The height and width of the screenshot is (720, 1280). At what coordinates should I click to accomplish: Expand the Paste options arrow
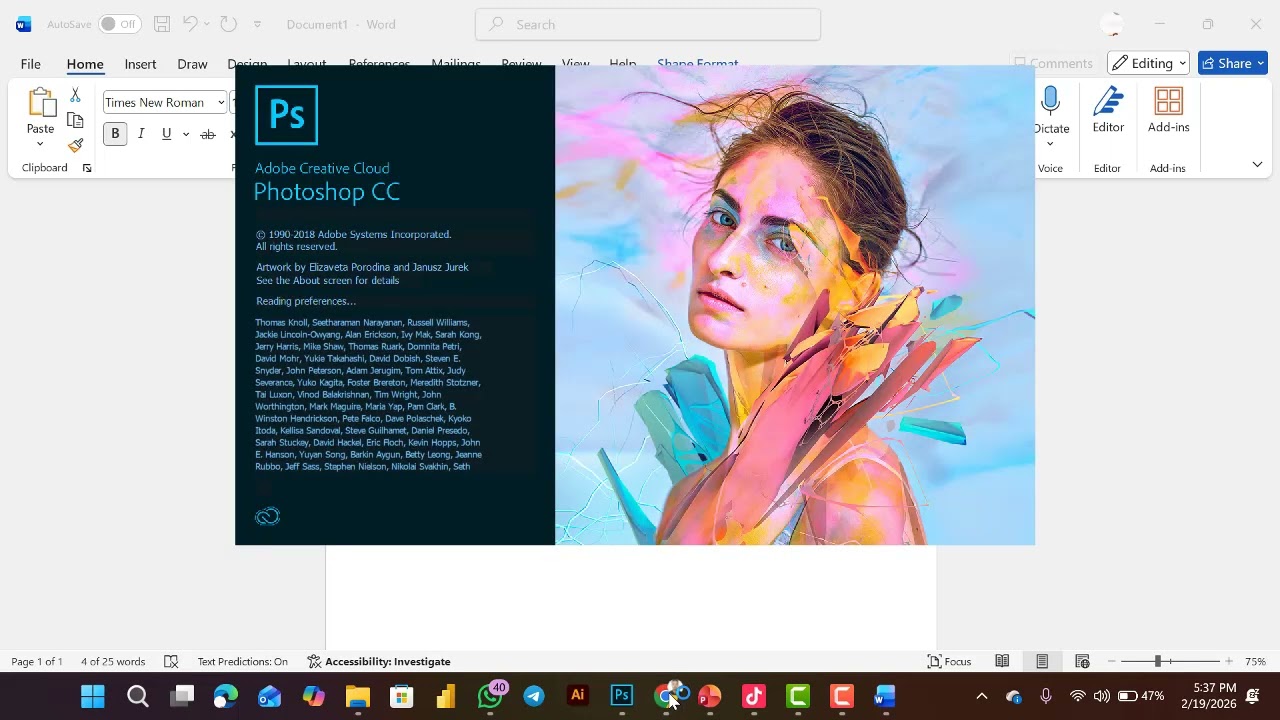(x=40, y=144)
